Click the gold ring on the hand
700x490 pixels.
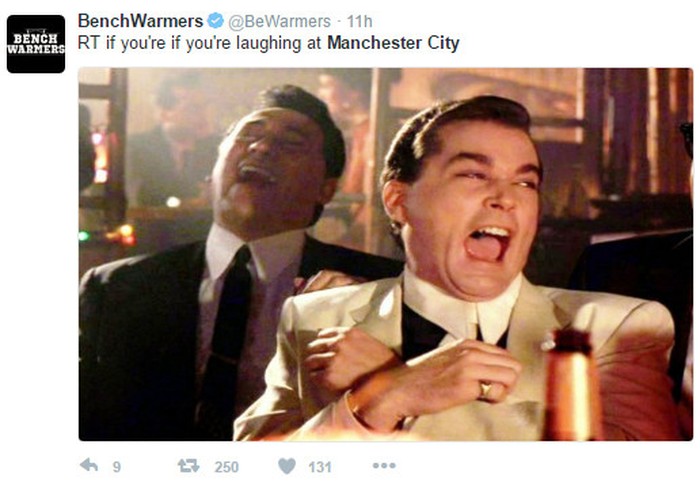click(485, 389)
